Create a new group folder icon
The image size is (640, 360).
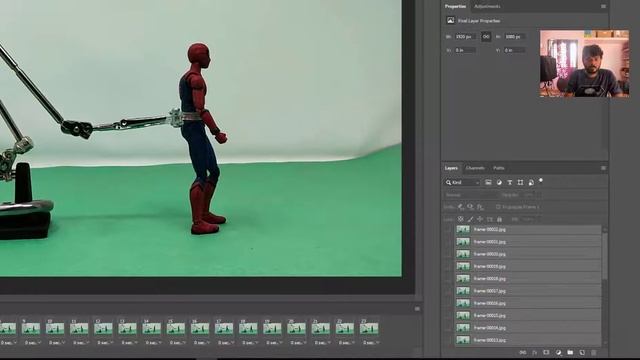pyautogui.click(x=570, y=352)
